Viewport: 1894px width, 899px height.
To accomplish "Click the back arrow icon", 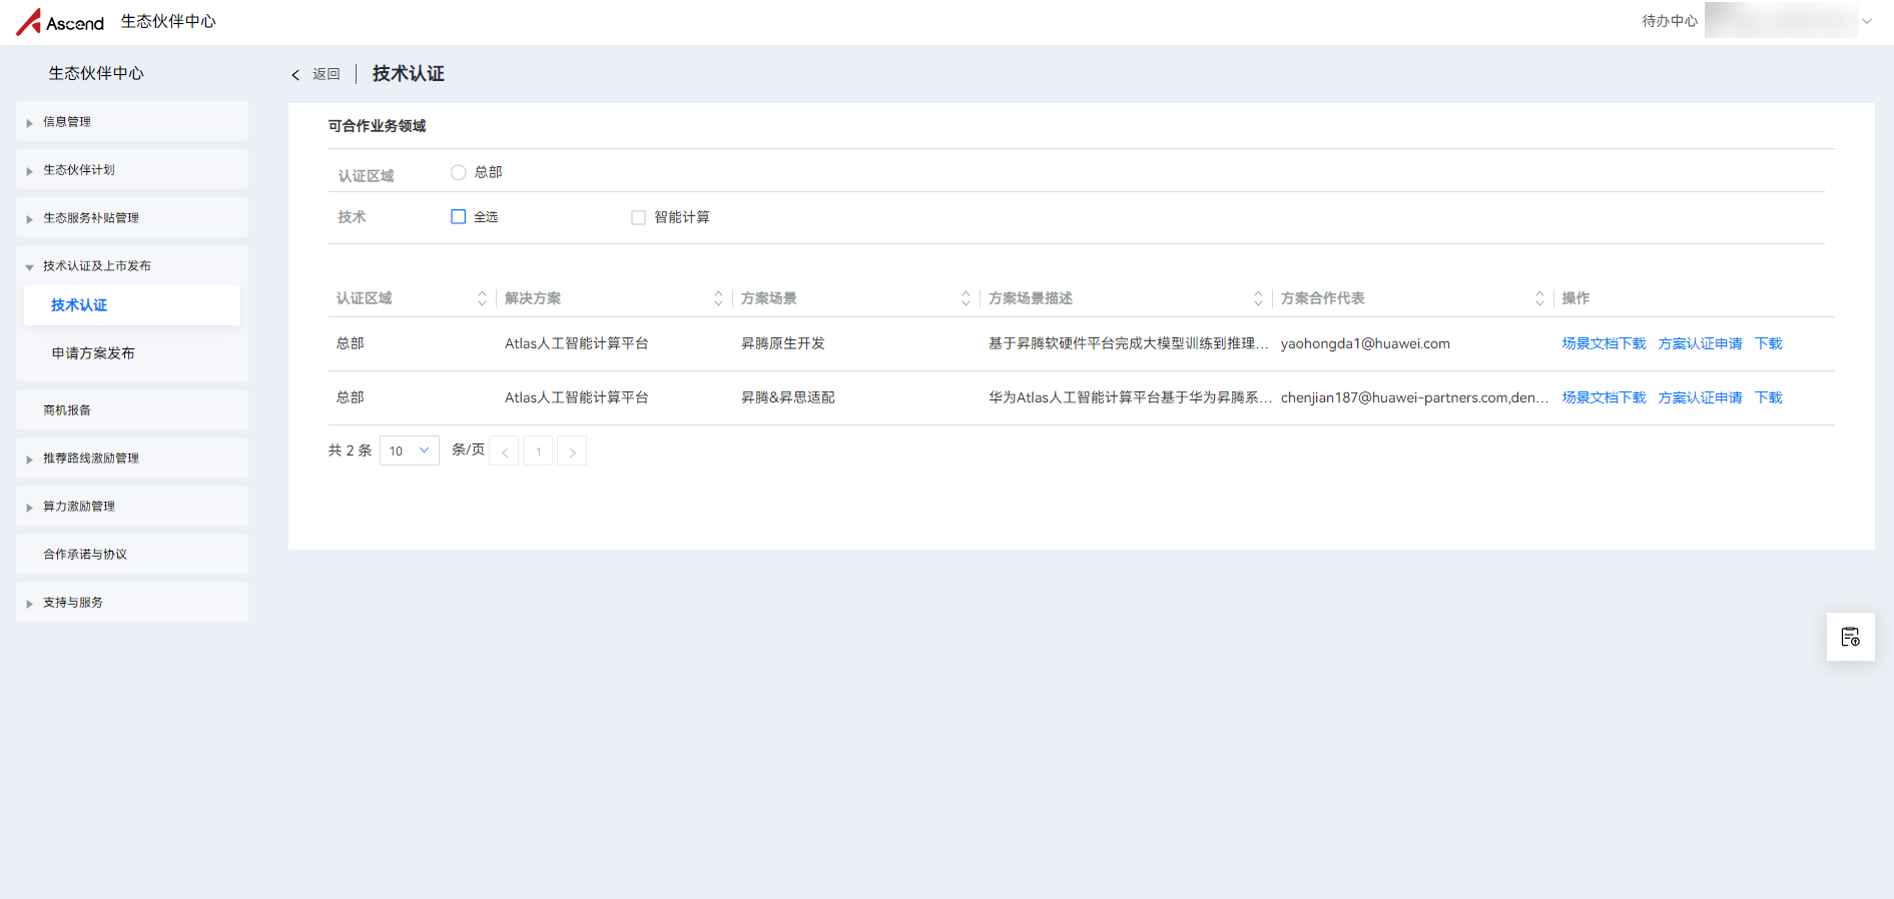I will click(296, 75).
